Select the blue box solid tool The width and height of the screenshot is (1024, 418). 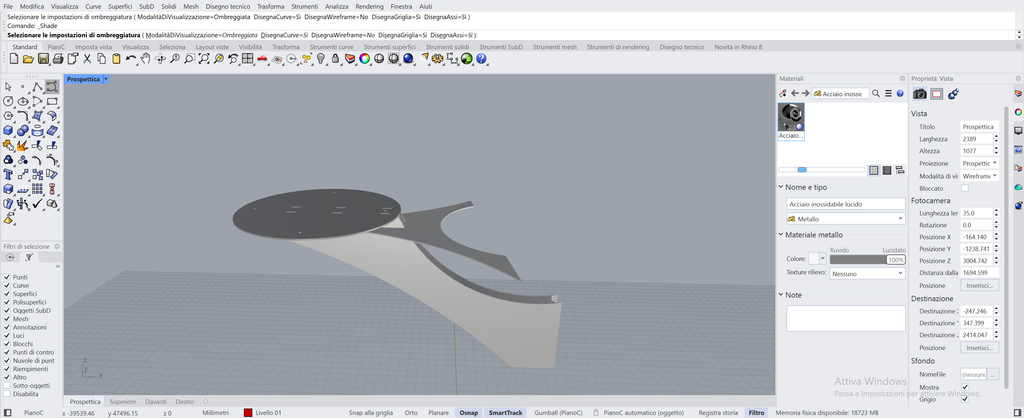pos(8,130)
